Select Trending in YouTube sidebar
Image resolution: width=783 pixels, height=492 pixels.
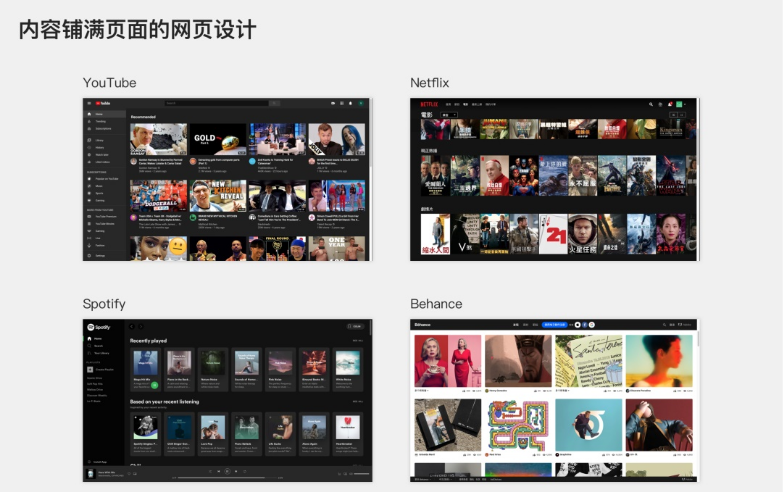point(104,121)
